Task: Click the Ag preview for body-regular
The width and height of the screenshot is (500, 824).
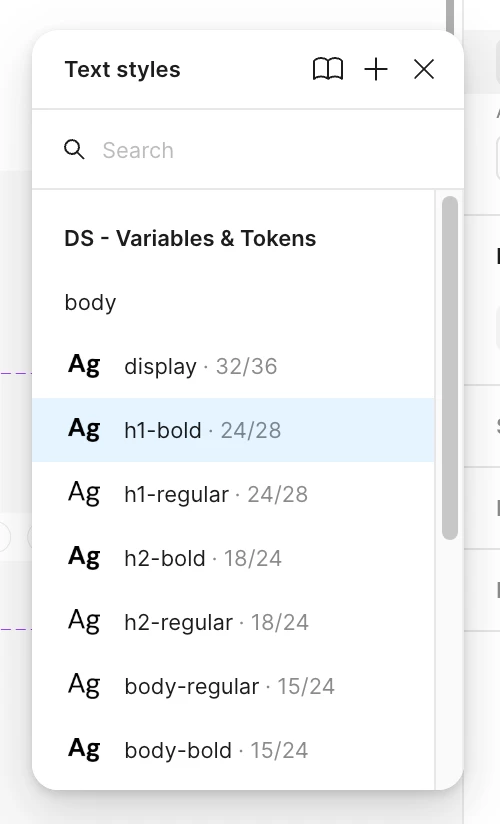Action: point(84,685)
